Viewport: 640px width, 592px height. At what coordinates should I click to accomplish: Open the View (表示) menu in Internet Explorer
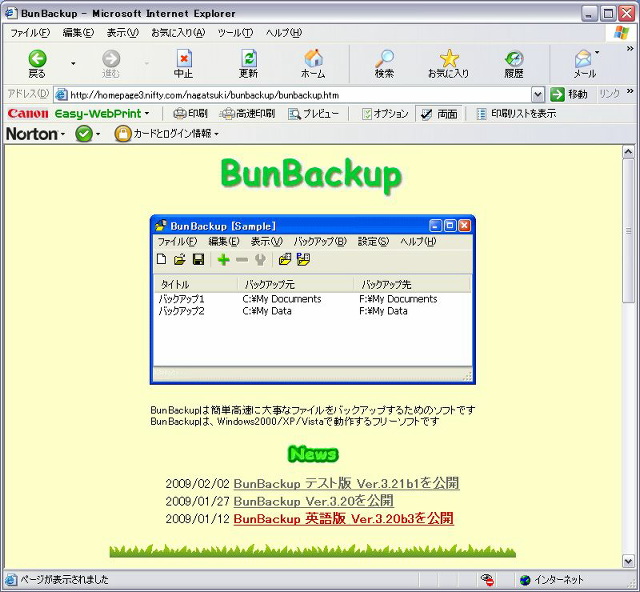click(122, 33)
